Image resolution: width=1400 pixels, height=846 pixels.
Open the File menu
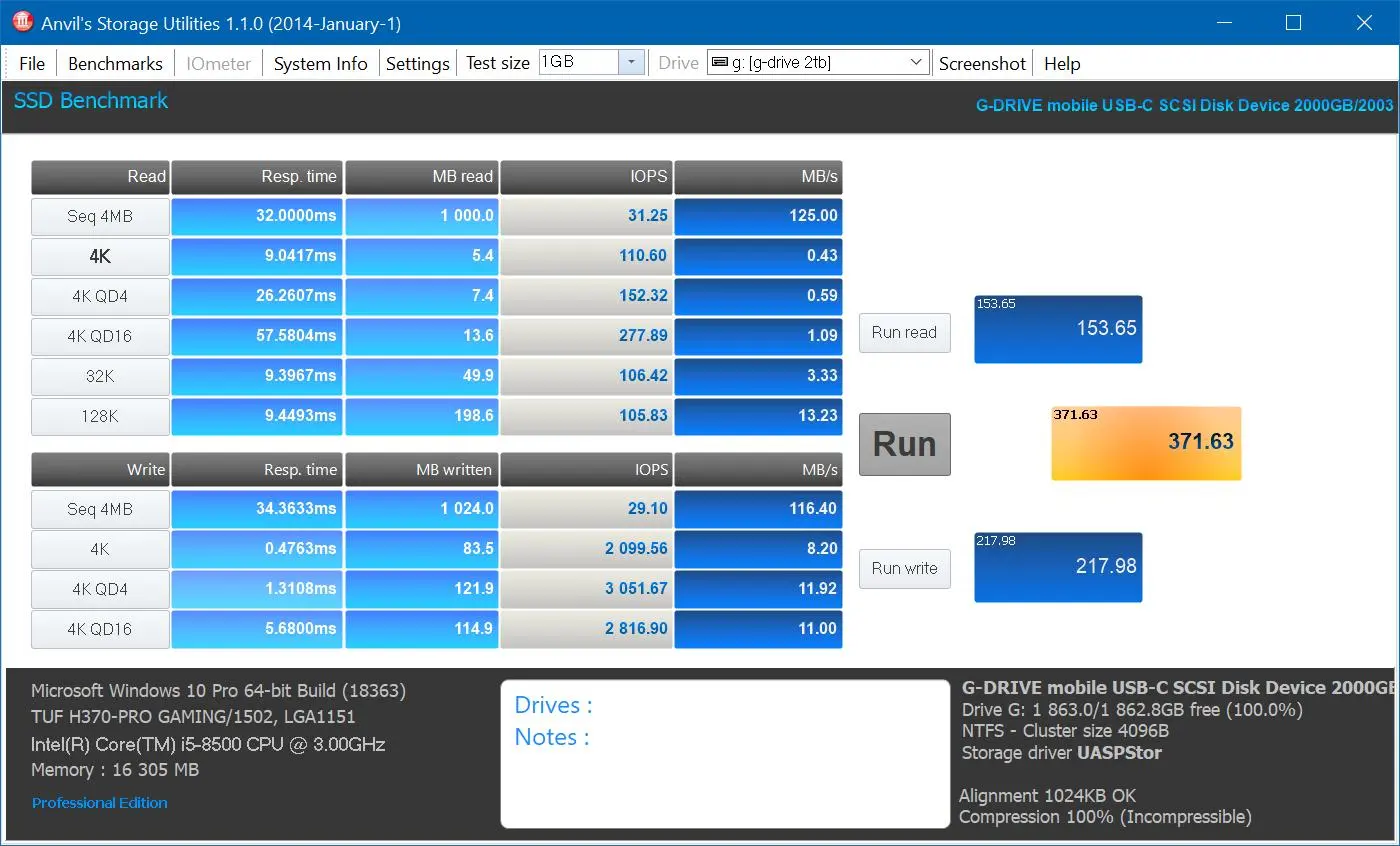32,63
